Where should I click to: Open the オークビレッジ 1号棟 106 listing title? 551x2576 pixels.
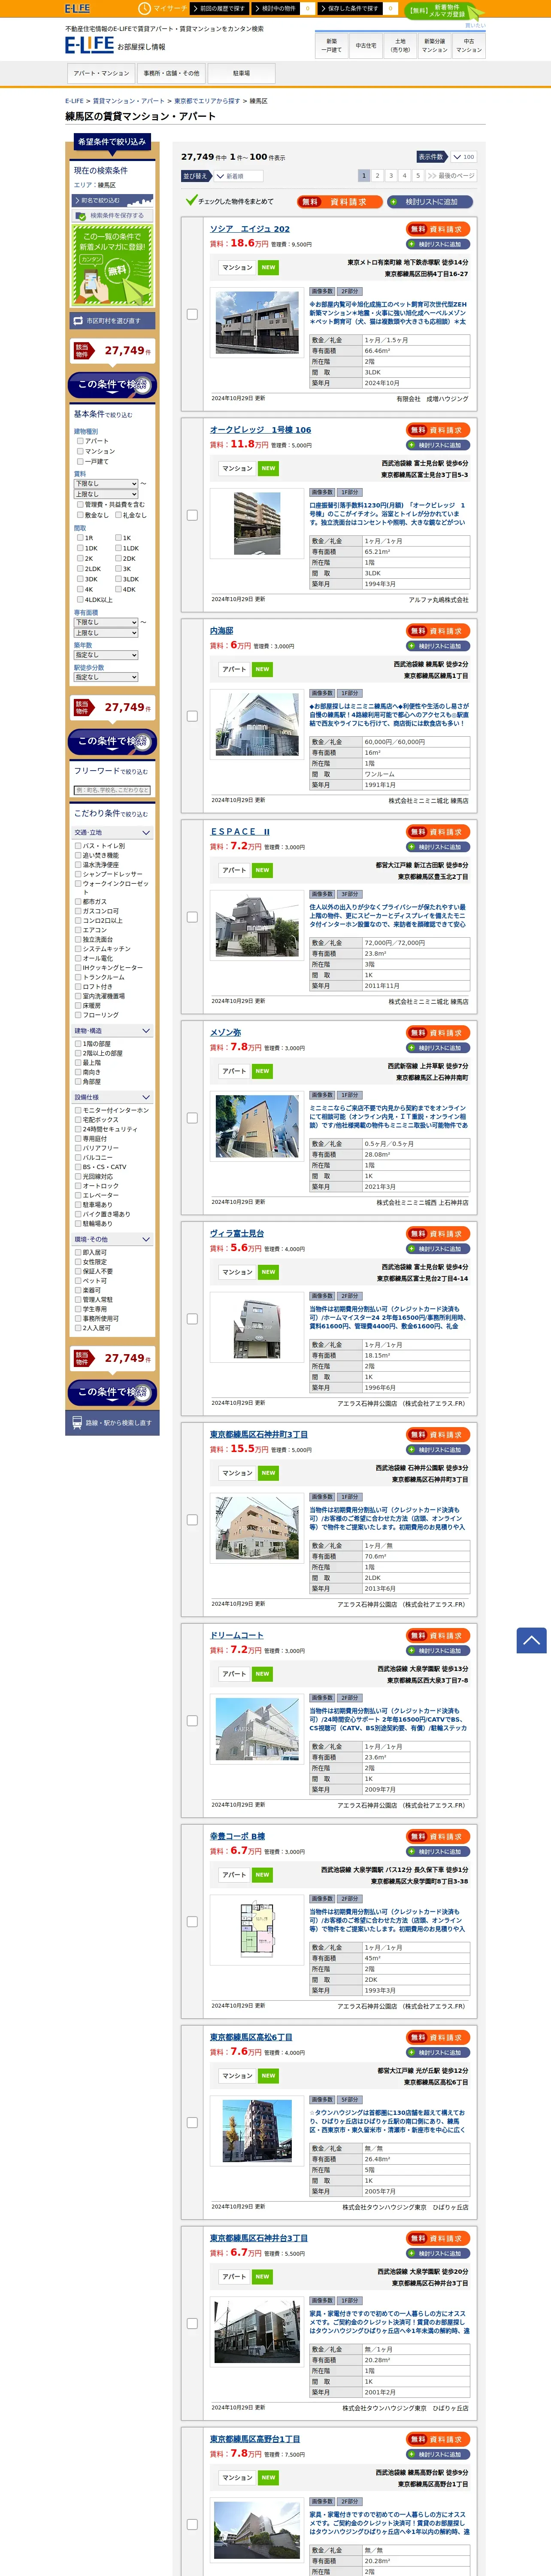pos(260,430)
